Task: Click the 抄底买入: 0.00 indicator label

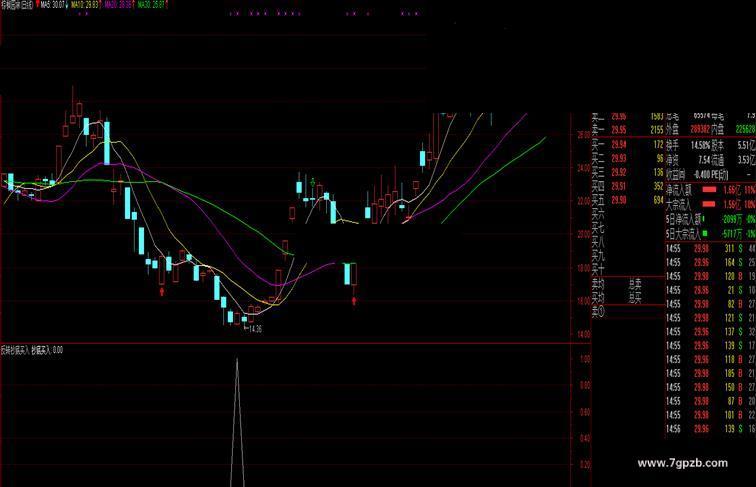Action: (x=47, y=350)
